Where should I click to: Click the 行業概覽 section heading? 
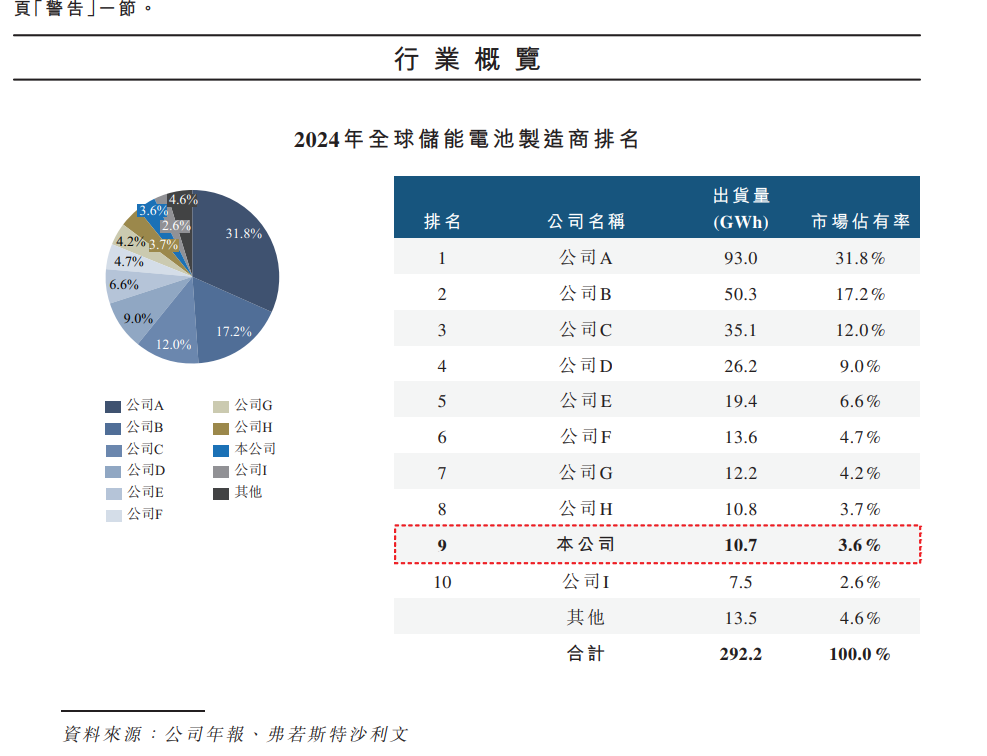(x=467, y=59)
